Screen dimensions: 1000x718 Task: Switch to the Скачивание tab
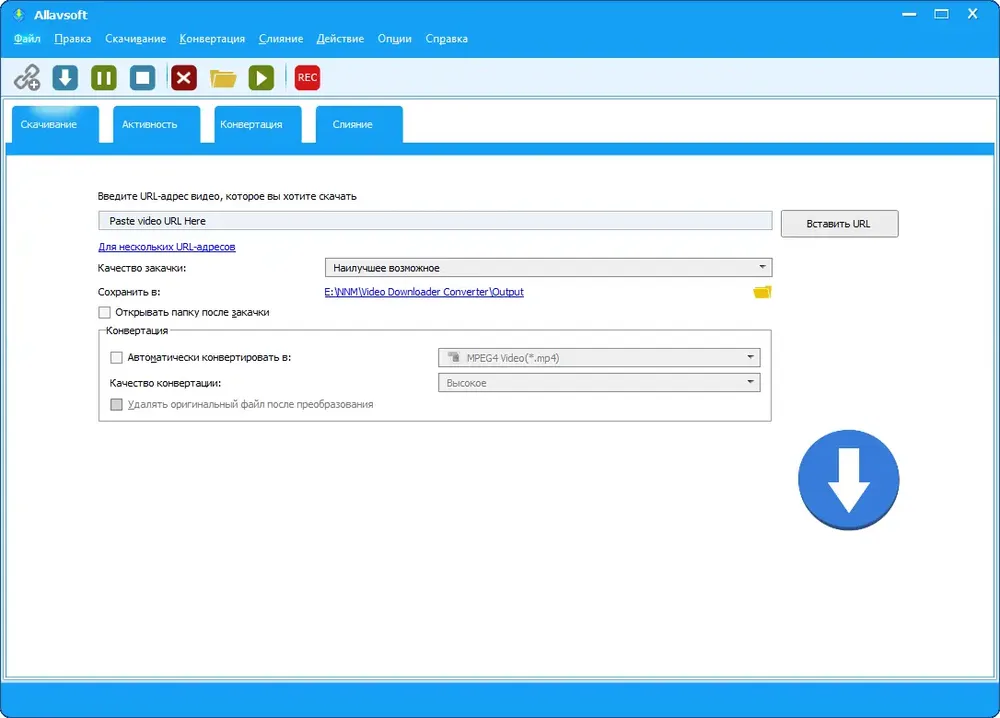55,124
